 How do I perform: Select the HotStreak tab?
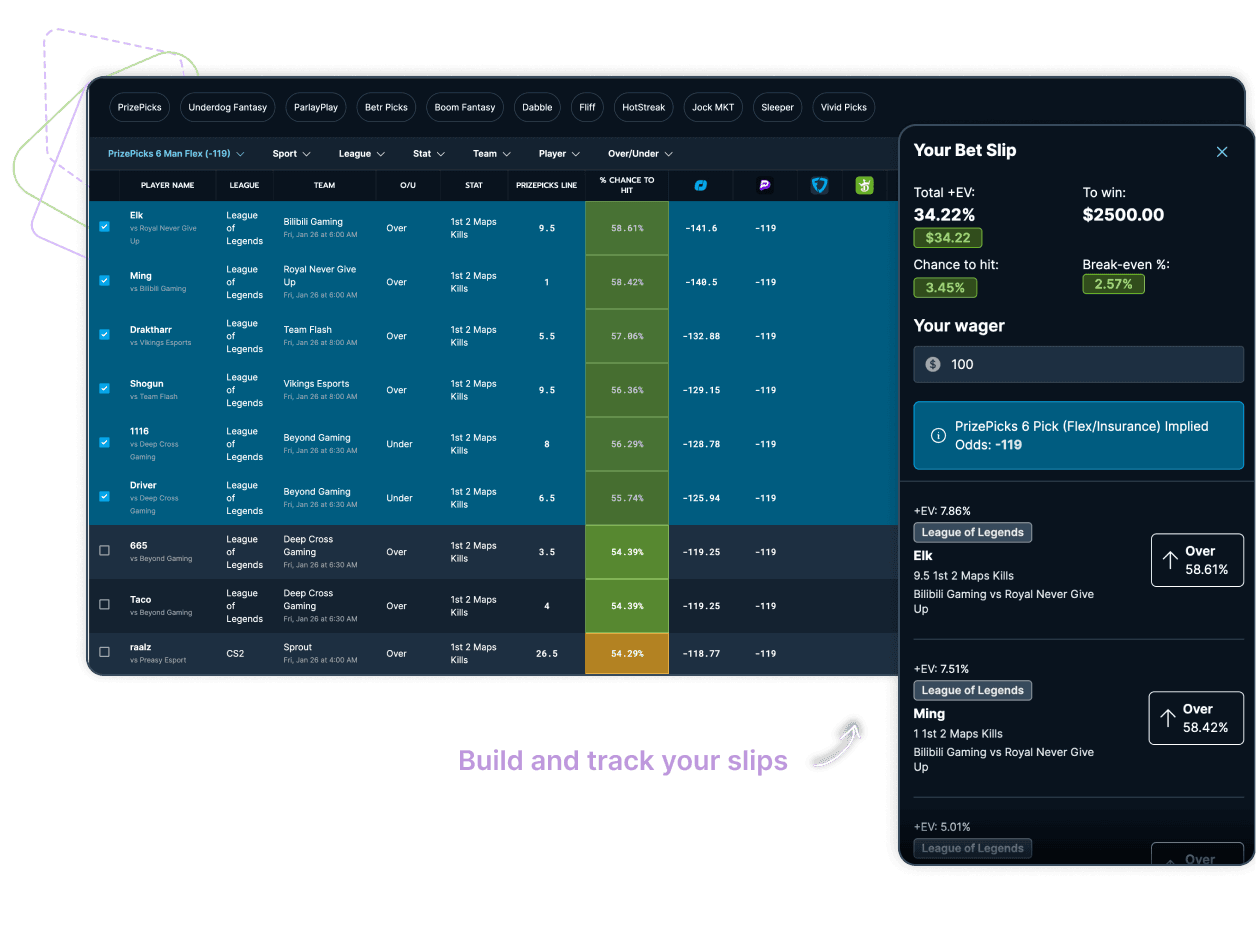click(644, 108)
